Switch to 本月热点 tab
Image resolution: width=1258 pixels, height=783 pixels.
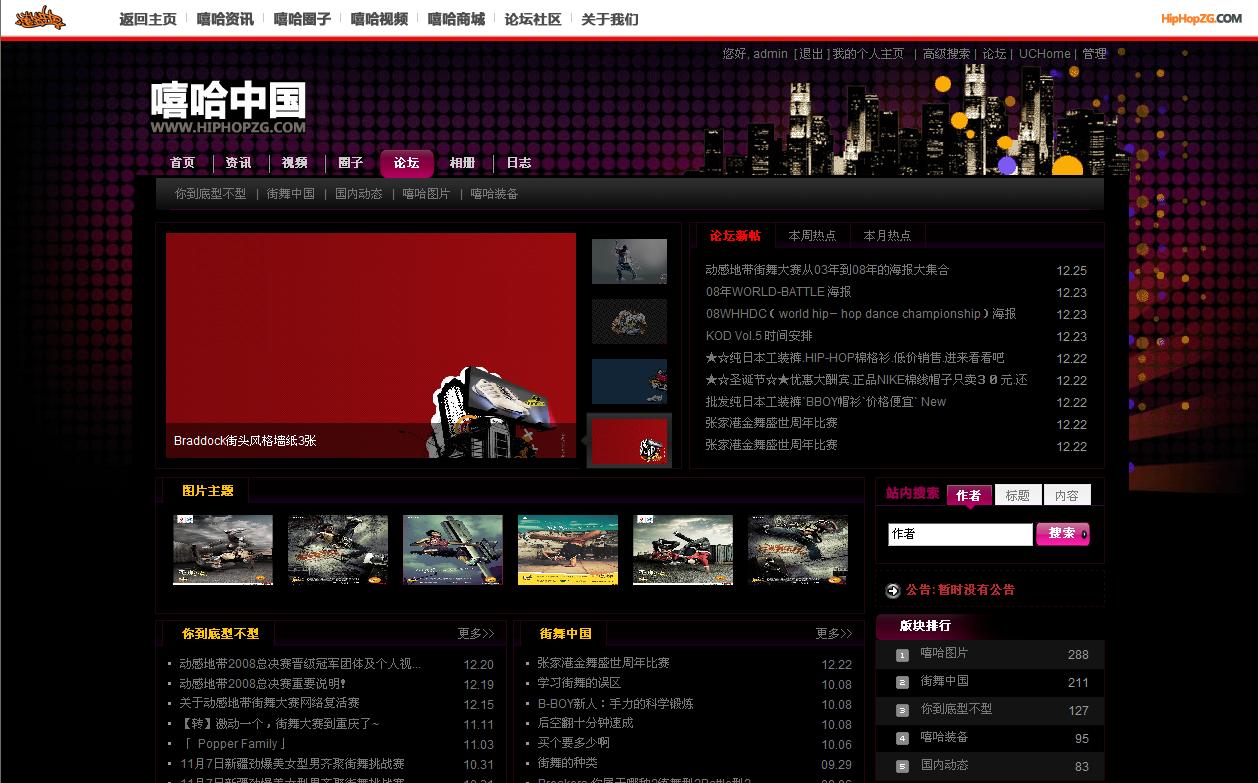click(x=887, y=236)
